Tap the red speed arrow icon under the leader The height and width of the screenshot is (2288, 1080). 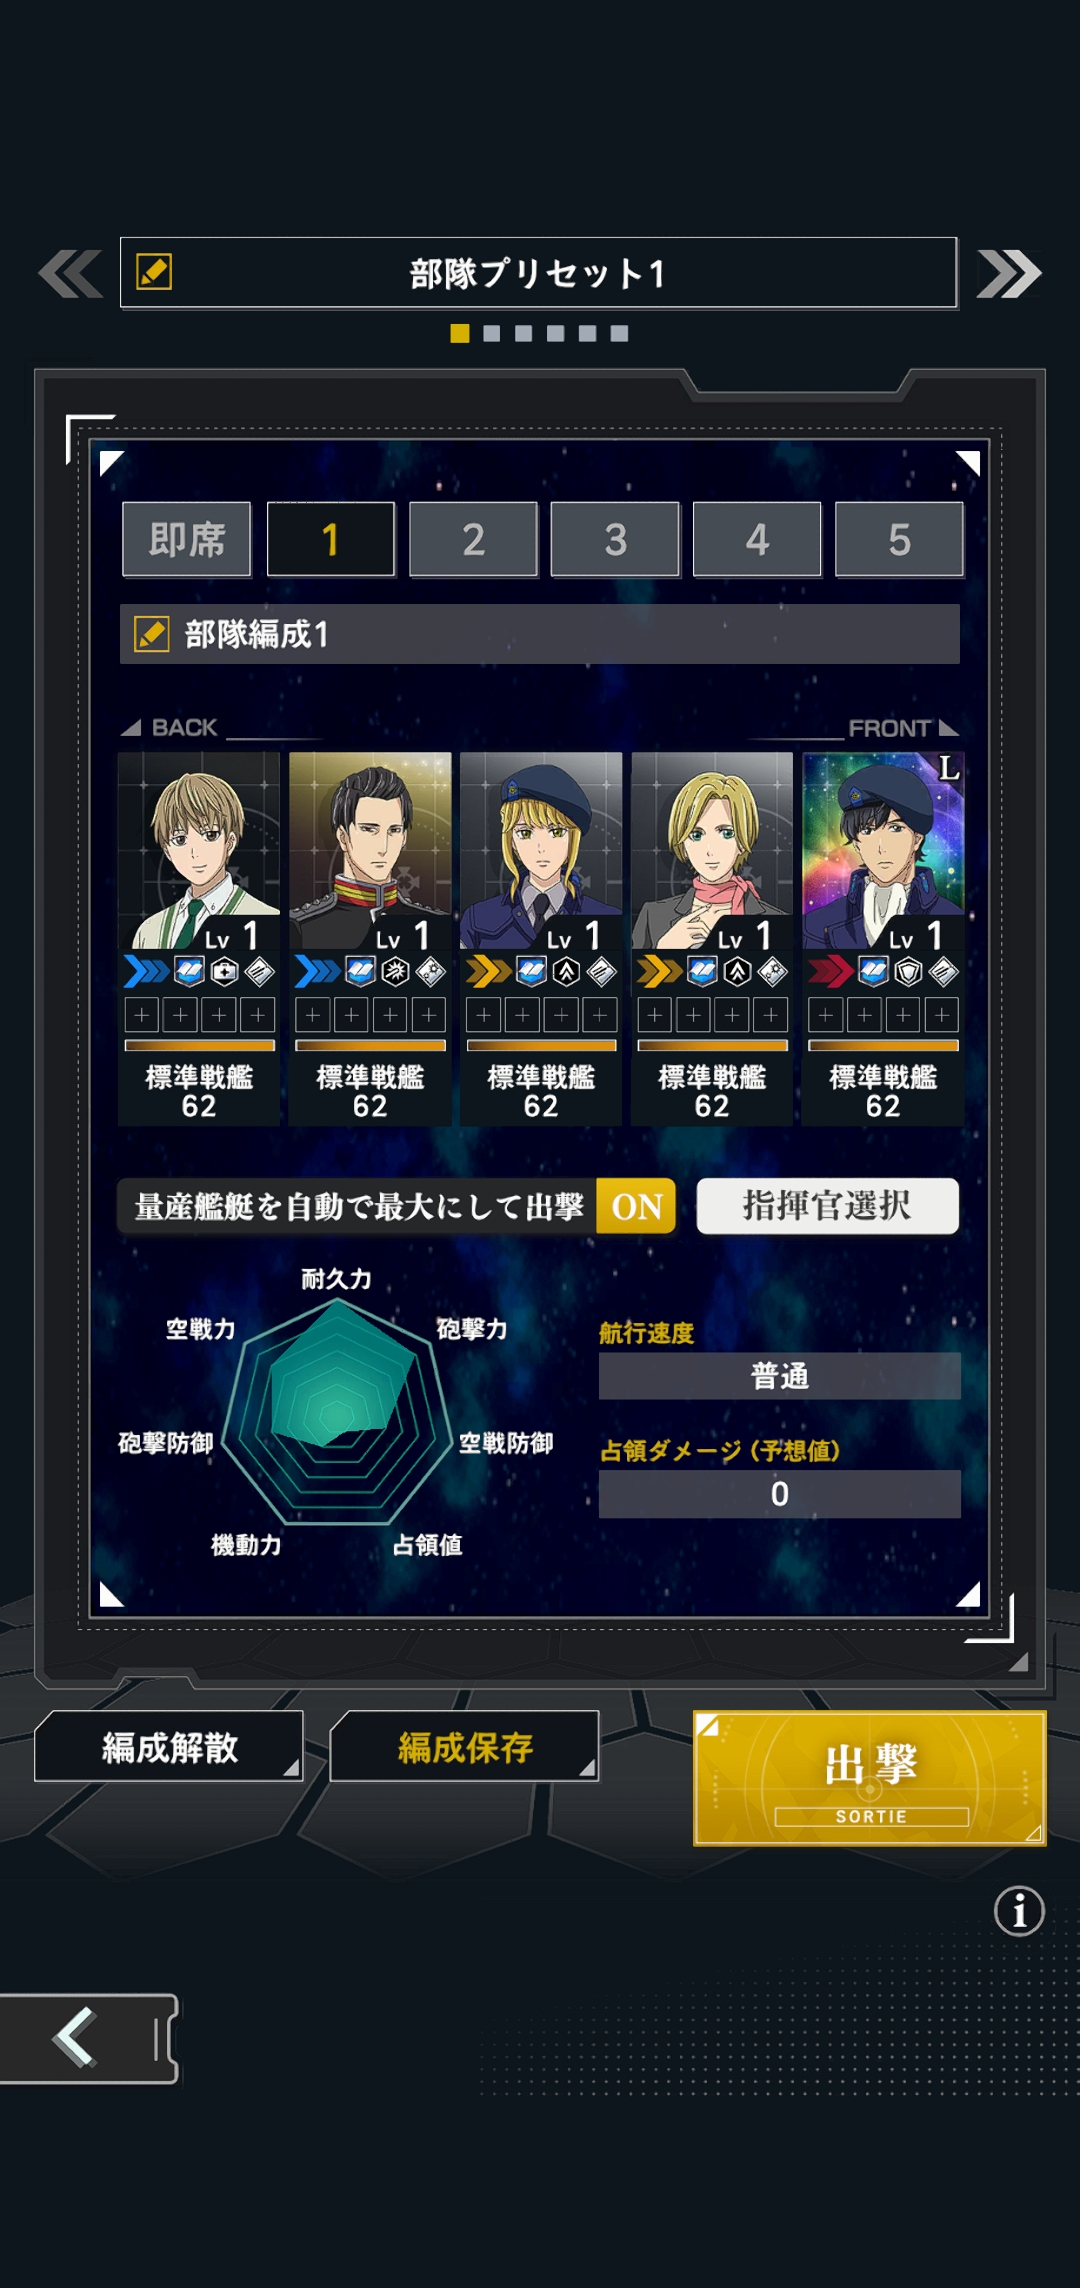pyautogui.click(x=831, y=971)
